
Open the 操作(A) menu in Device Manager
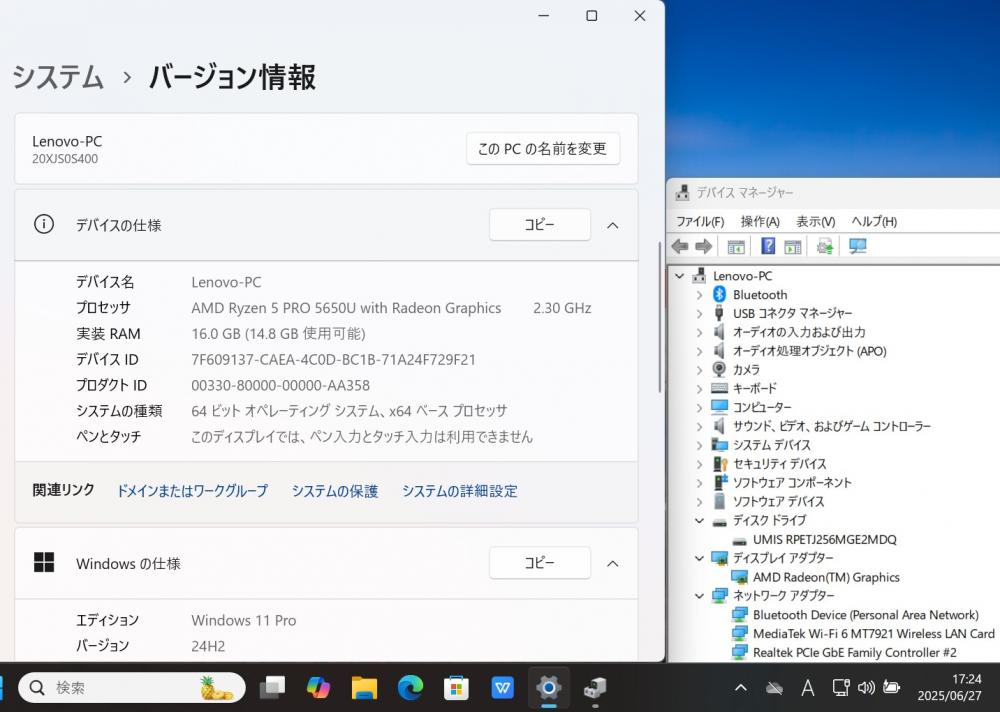[x=760, y=221]
